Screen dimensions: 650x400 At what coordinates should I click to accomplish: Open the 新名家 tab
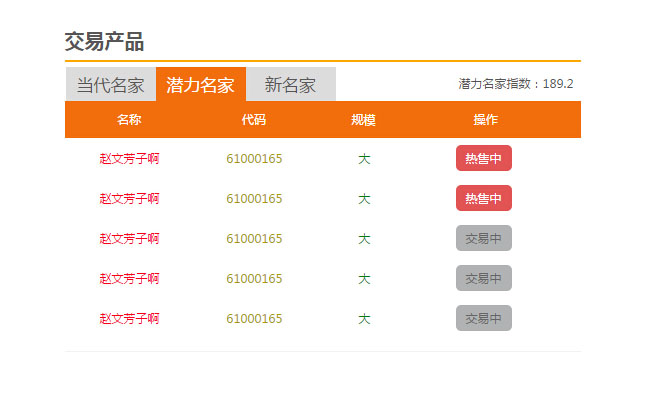tap(290, 85)
